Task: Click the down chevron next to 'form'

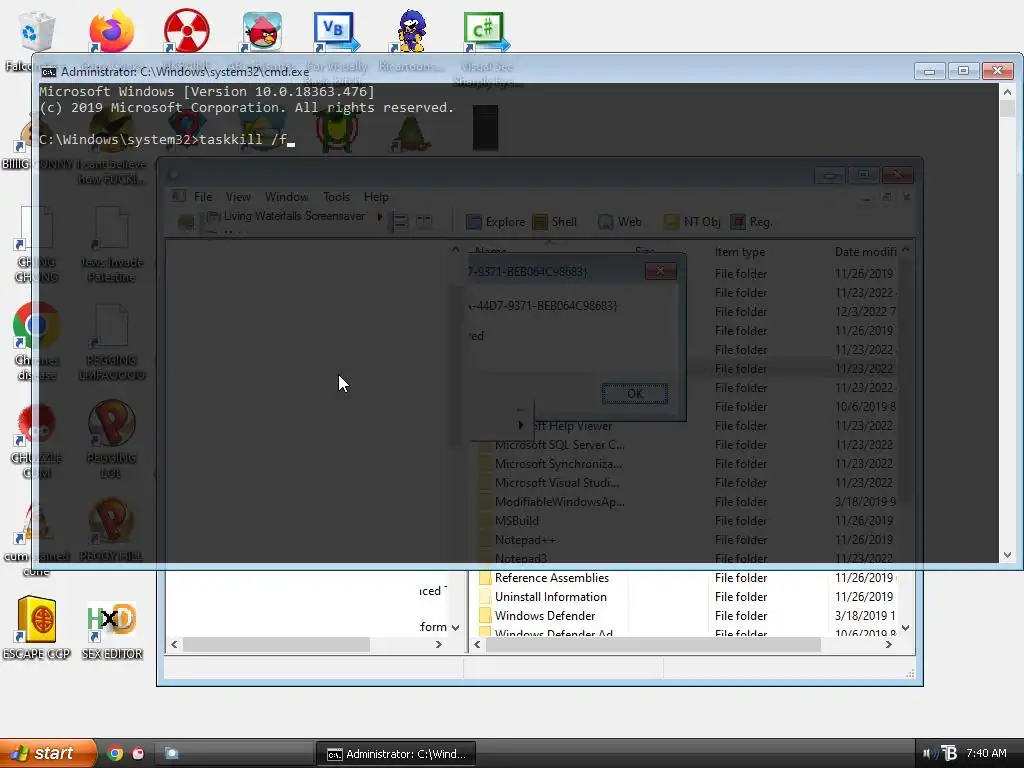Action: [x=455, y=627]
